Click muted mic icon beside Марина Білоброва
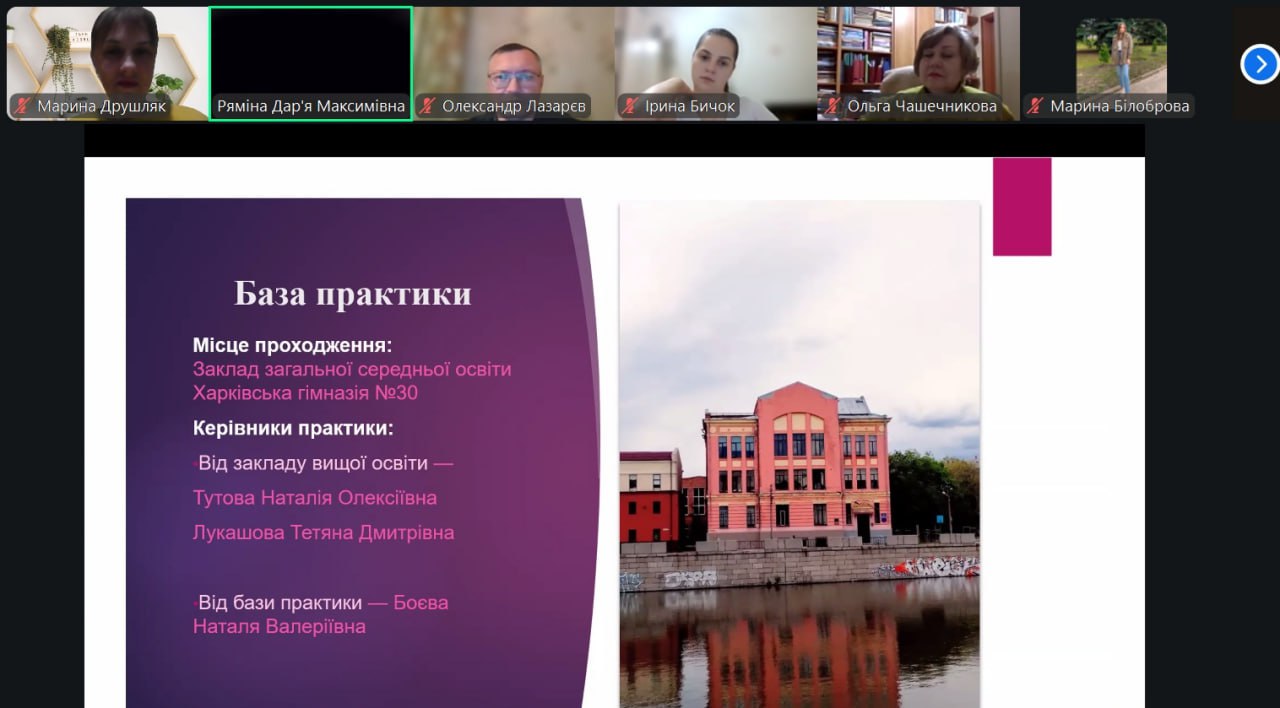This screenshot has height=708, width=1280. (1036, 106)
